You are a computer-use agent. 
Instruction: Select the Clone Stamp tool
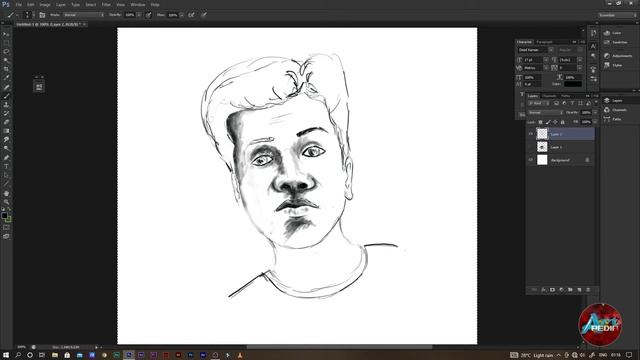pyautogui.click(x=6, y=104)
